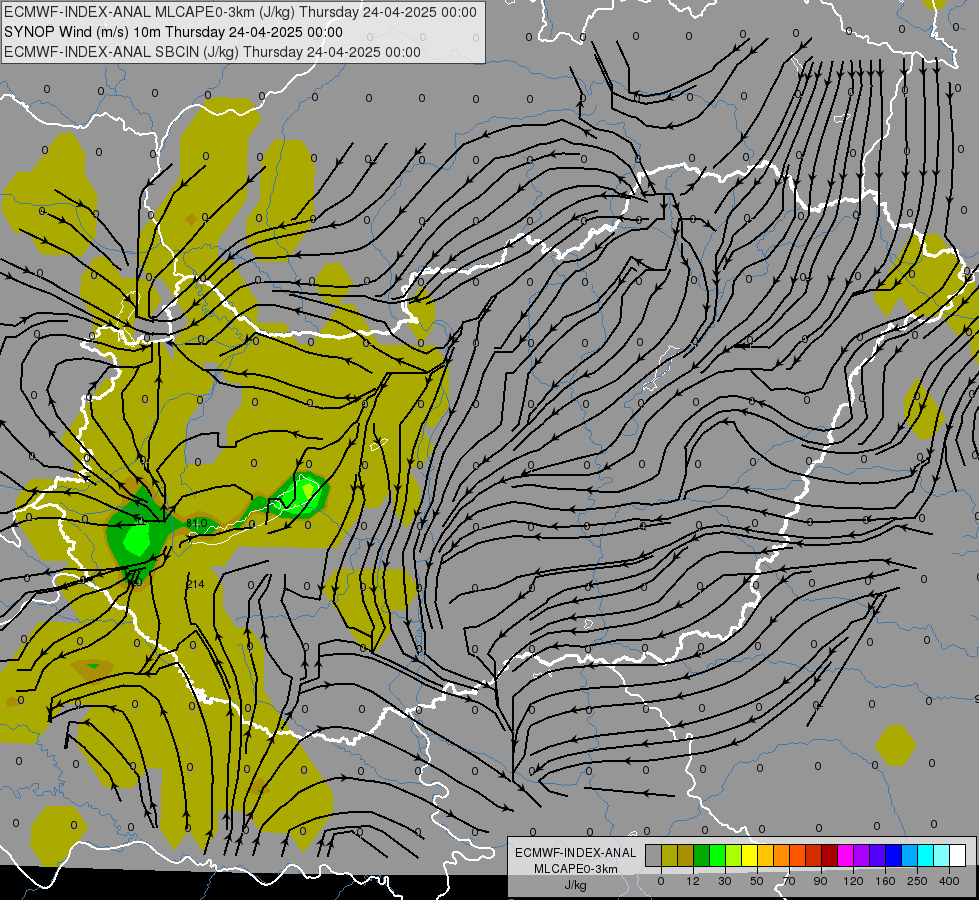Click the legend value 90
This screenshot has width=979, height=900.
(820, 881)
